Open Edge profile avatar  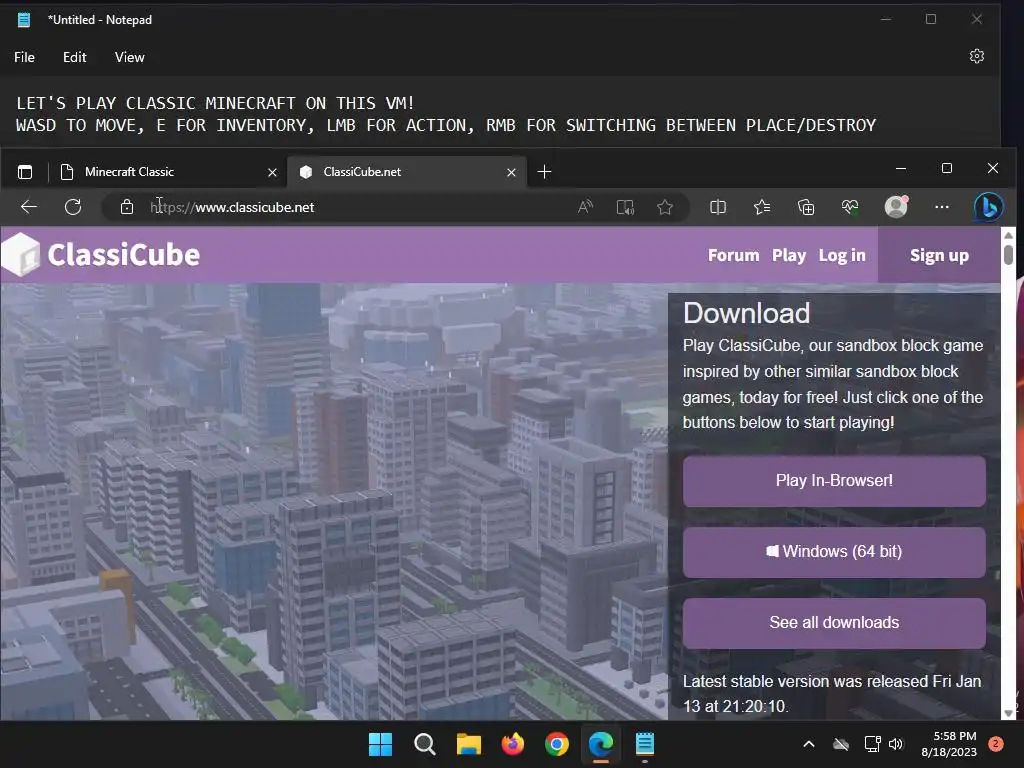(896, 206)
